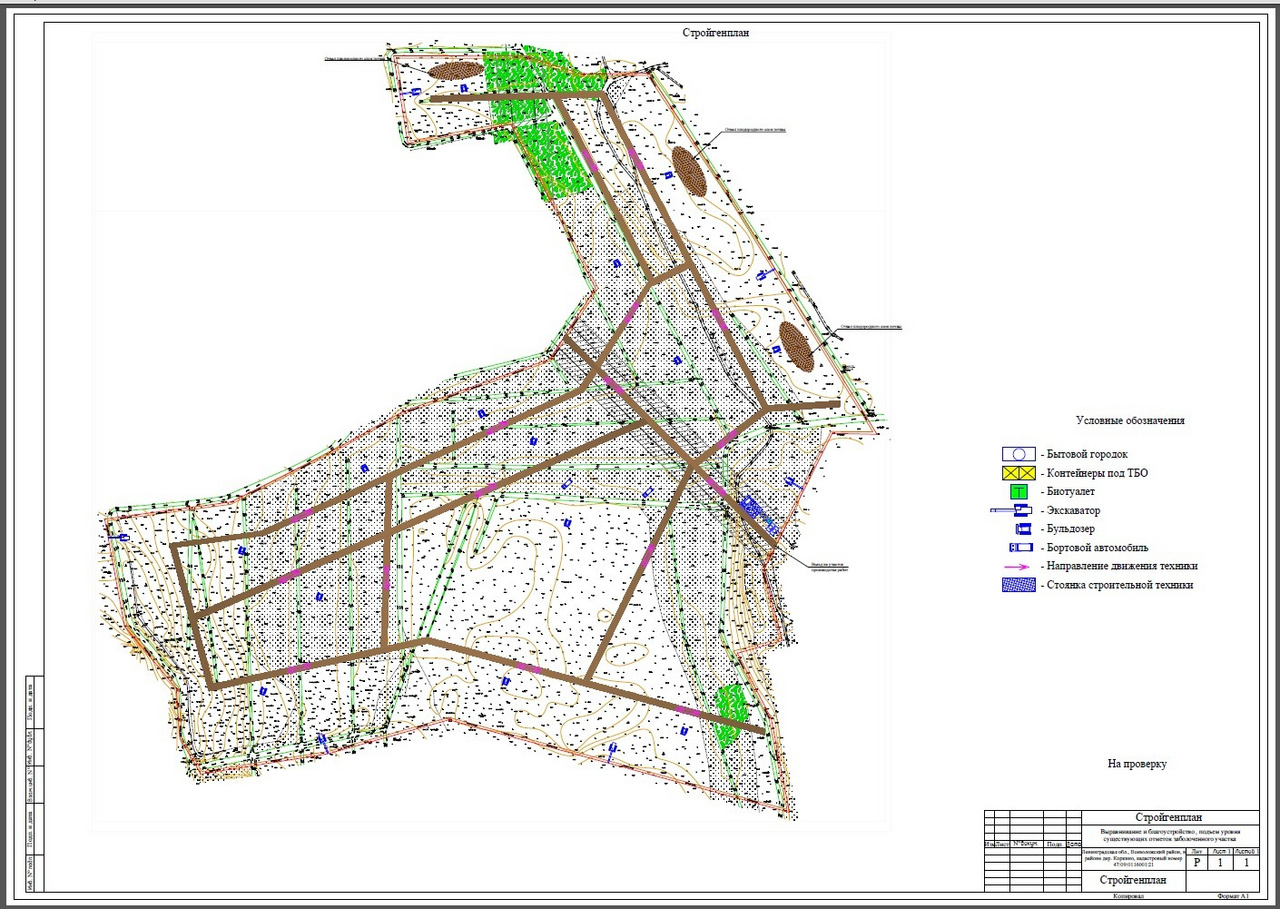This screenshot has height=909, width=1280.
Task: Click the 'Формат А1' text under the title block
Action: coord(1233,896)
